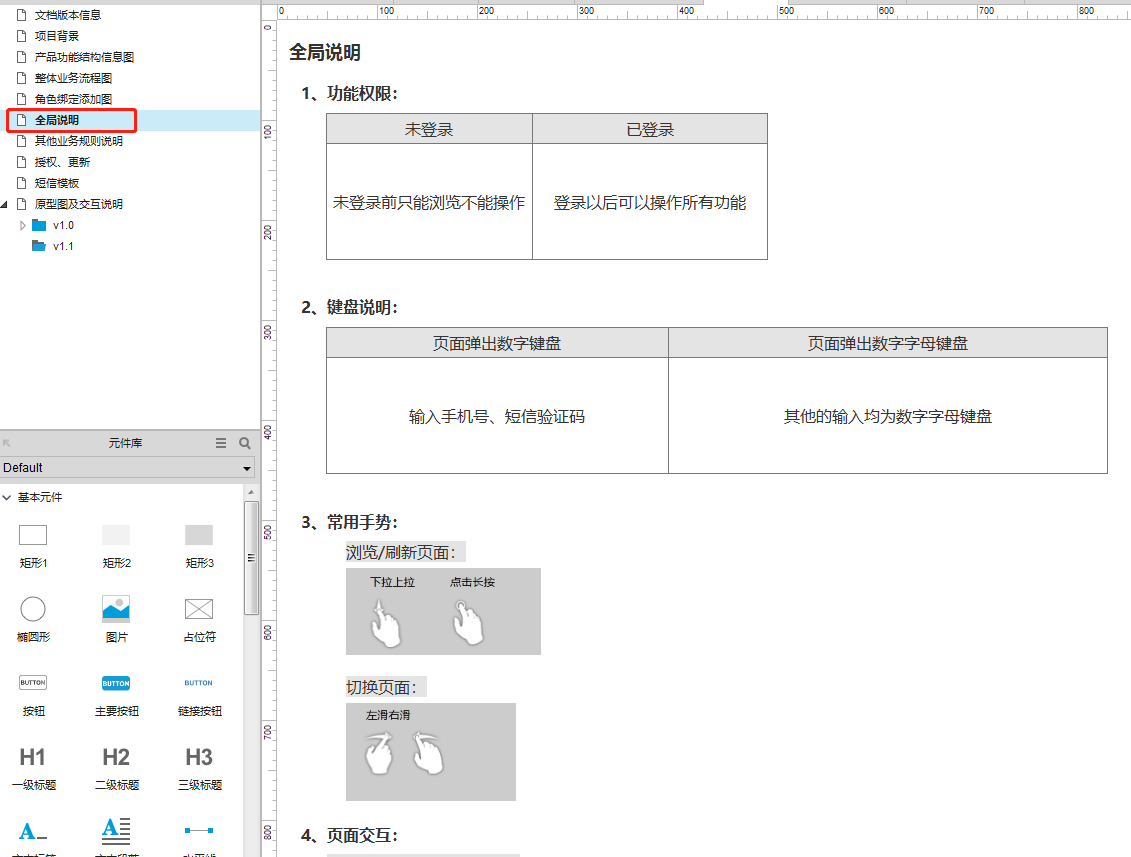This screenshot has width=1131, height=857.
Task: Select the 图片 image widget
Action: (116, 608)
